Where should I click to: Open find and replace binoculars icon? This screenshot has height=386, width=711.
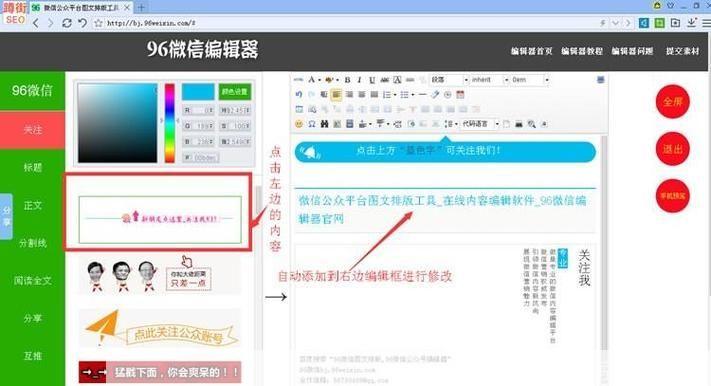324,124
